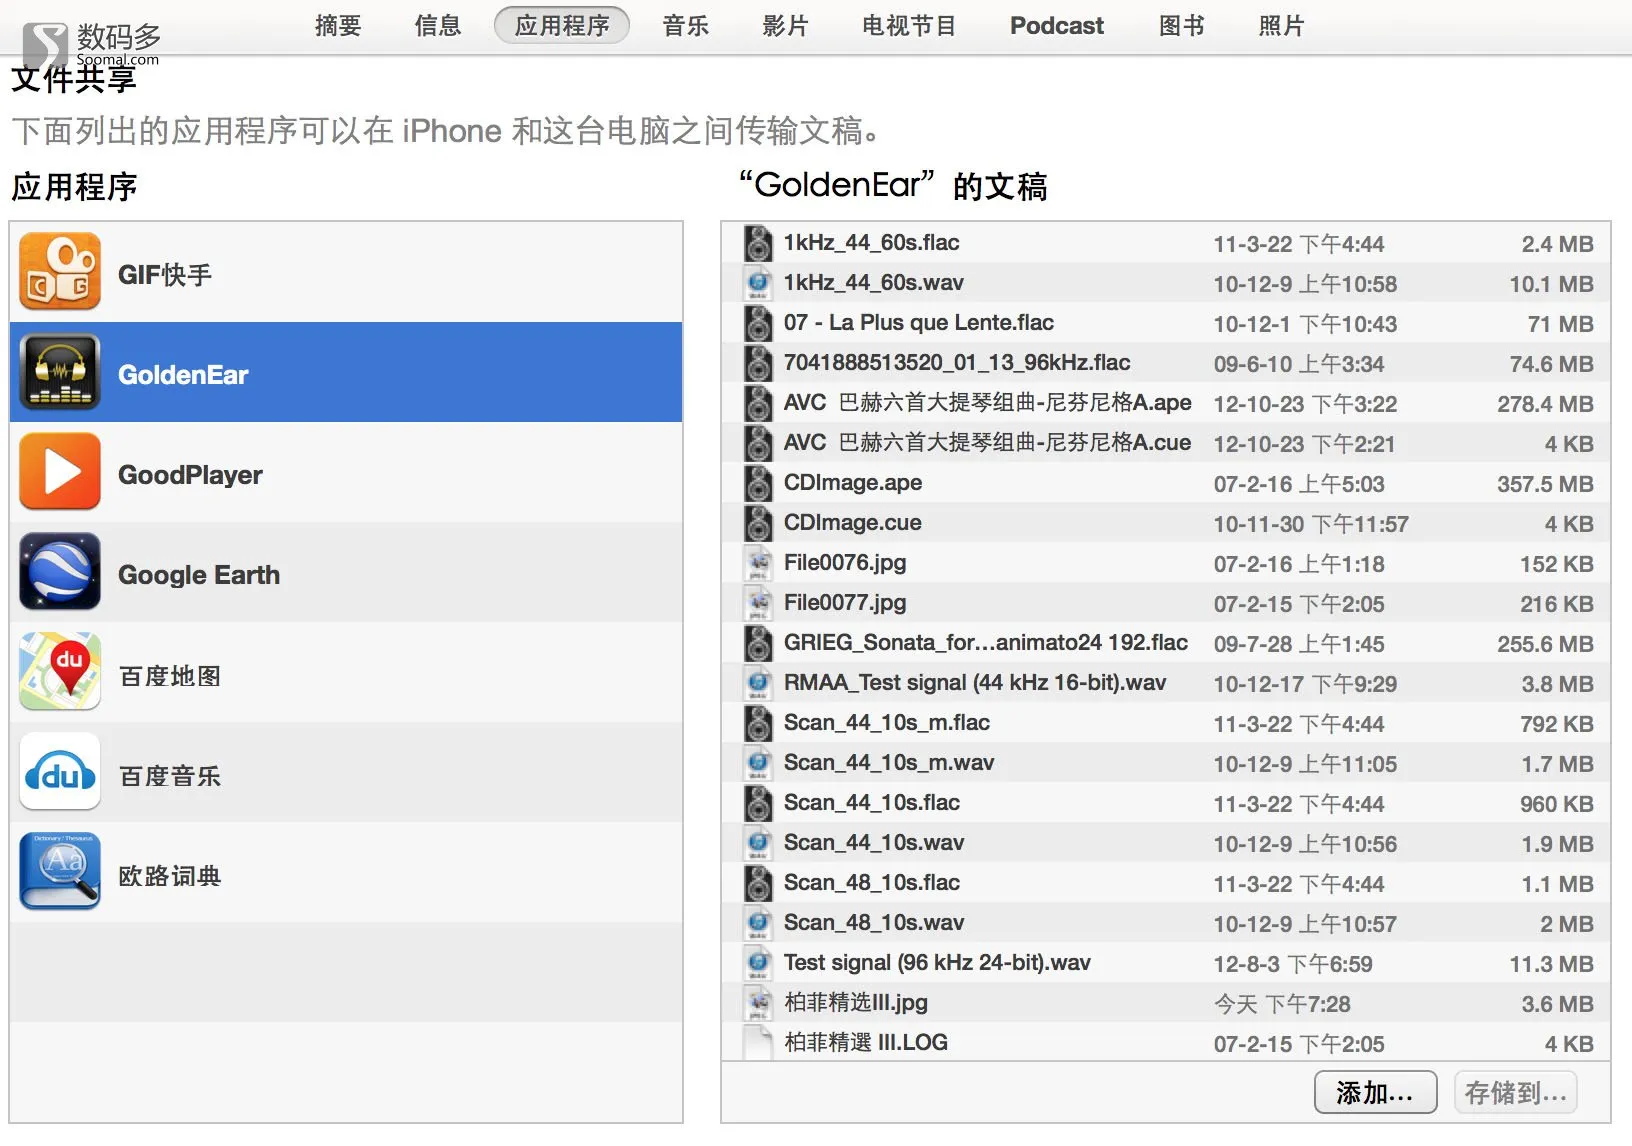The width and height of the screenshot is (1632, 1146).
Task: Click the icon beside the 尼芬尼格A.ape file
Action: pos(759,403)
